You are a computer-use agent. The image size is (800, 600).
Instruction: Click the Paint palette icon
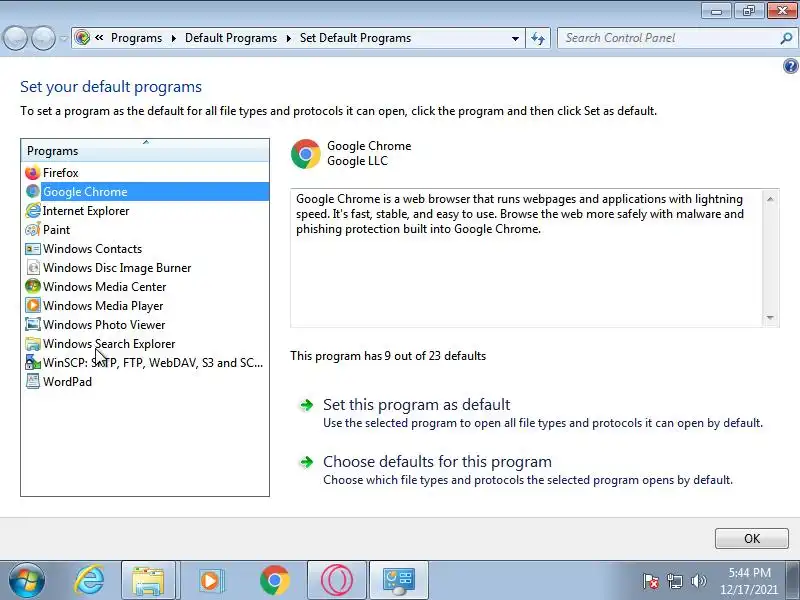point(33,230)
